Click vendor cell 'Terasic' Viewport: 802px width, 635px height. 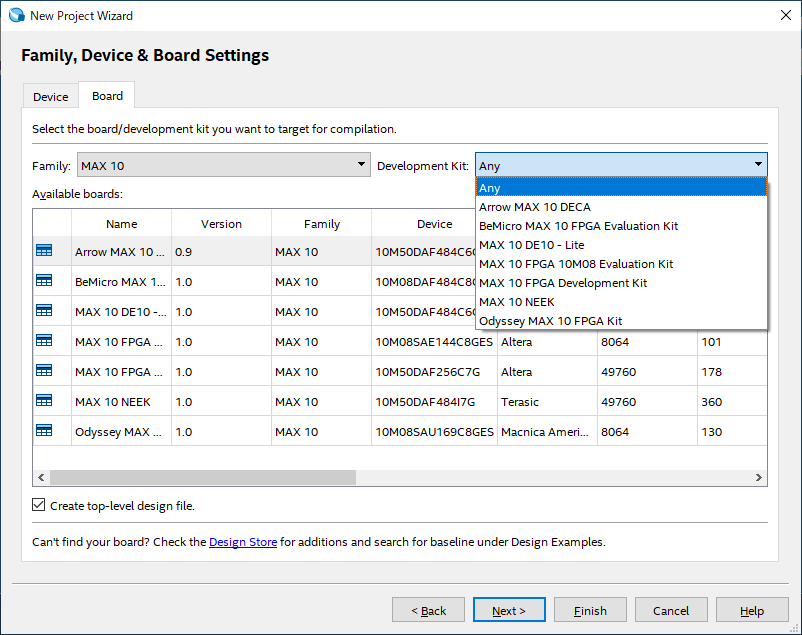pyautogui.click(x=547, y=401)
